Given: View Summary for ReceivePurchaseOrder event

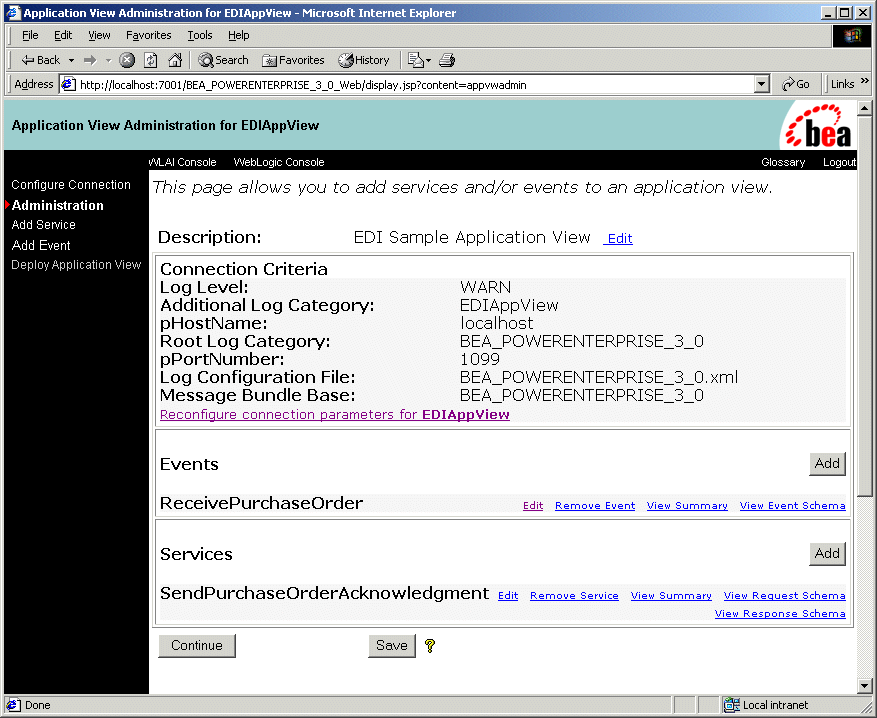Looking at the screenshot, I should [x=687, y=506].
